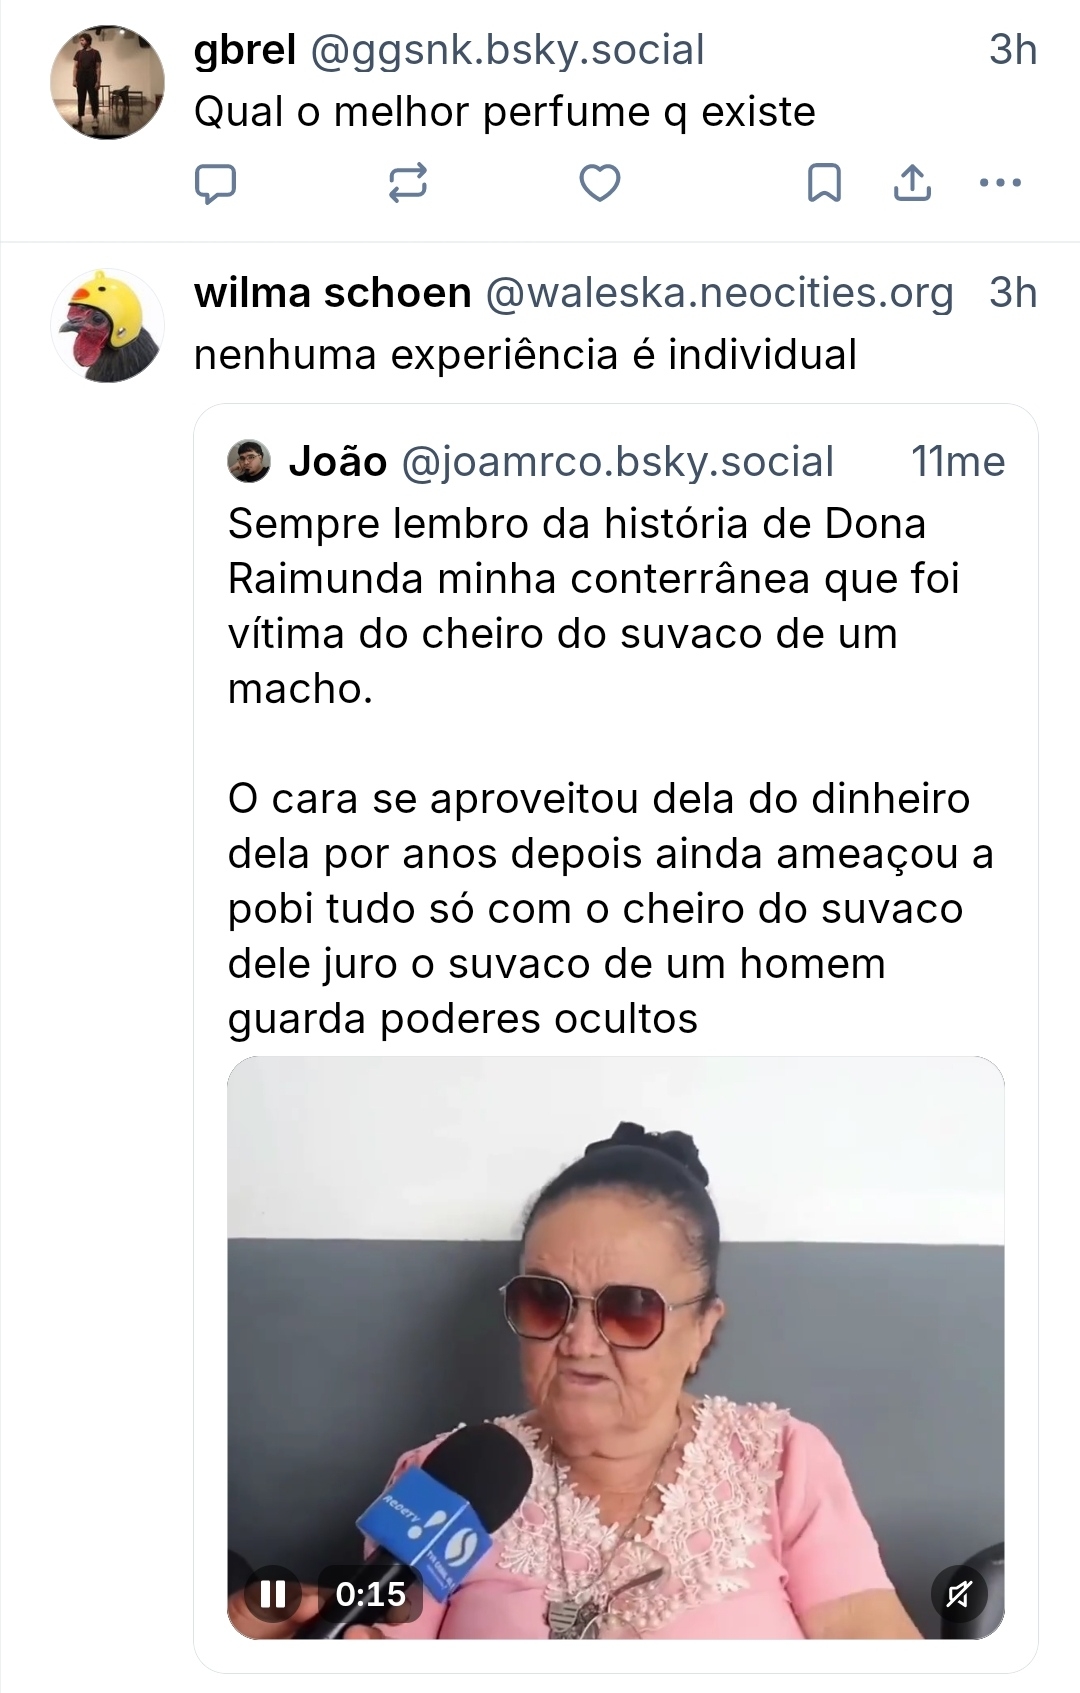Share gbrel's post via share icon
Viewport: 1080px width, 1693px height.
(x=912, y=183)
